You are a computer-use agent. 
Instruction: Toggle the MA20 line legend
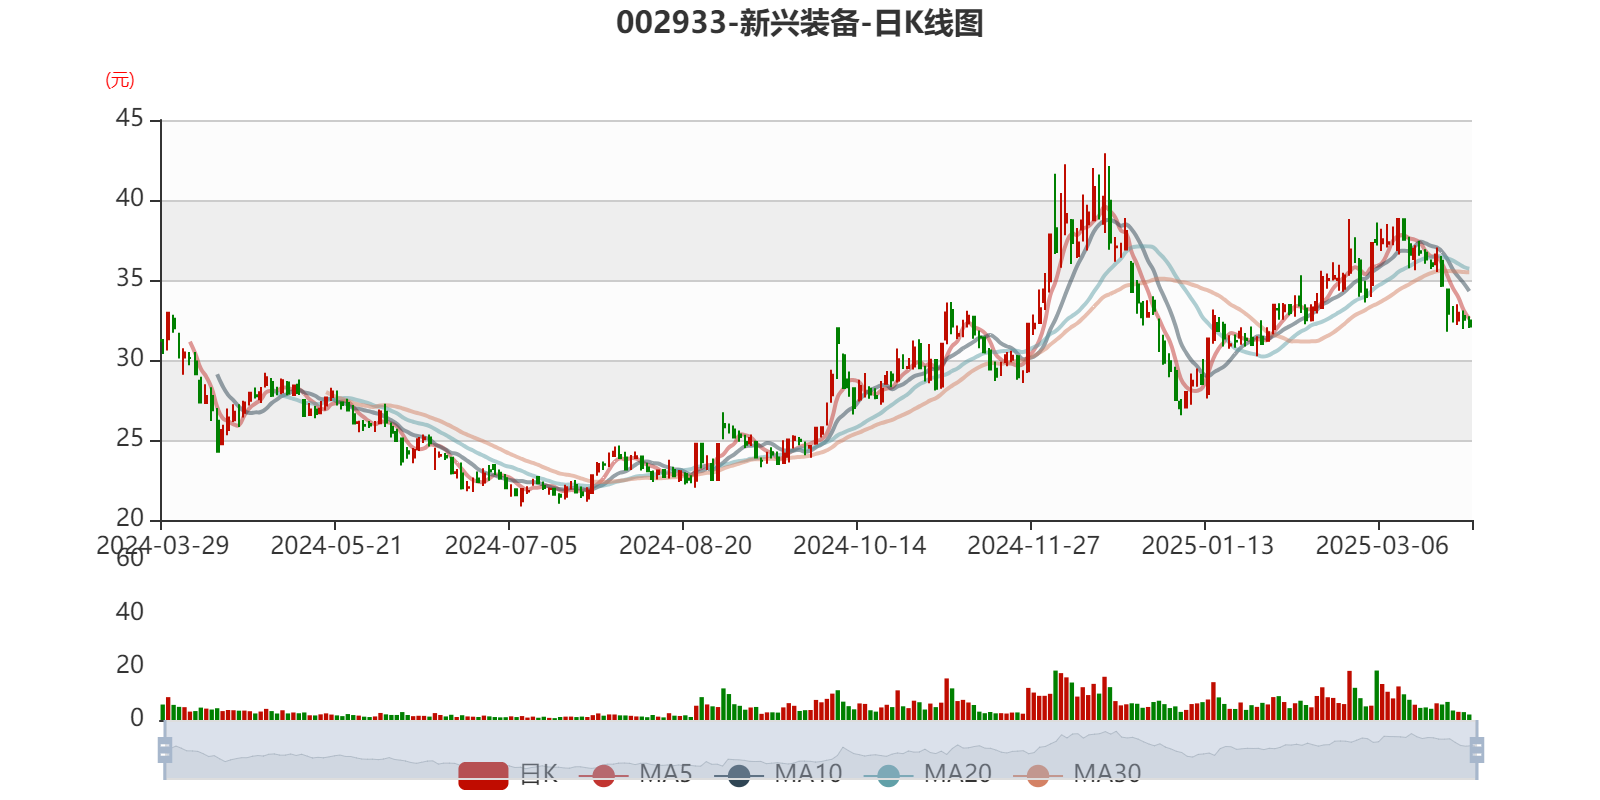[x=928, y=775]
